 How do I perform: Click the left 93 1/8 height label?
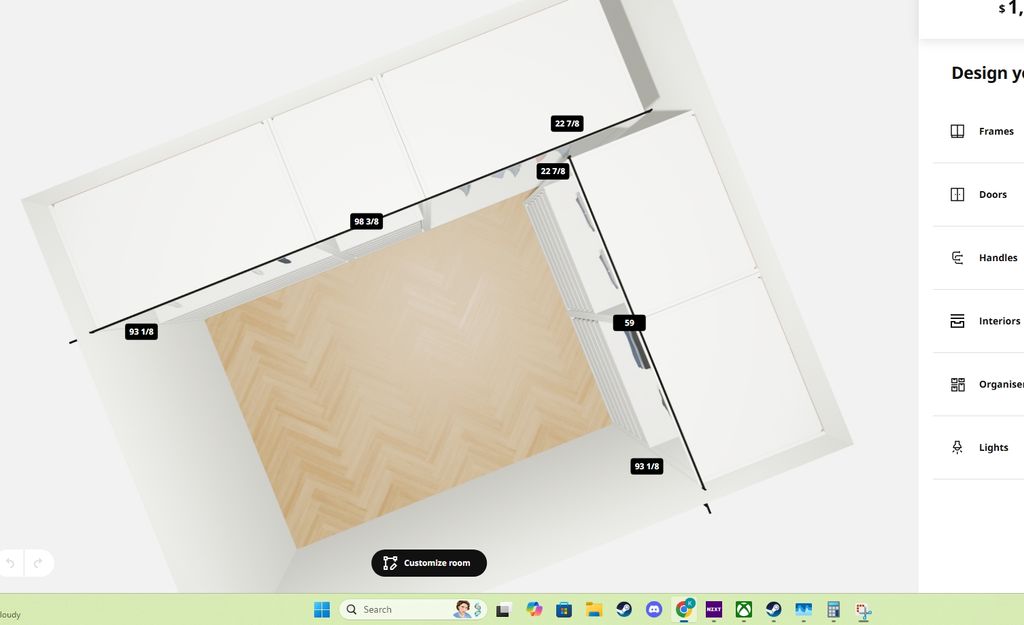click(x=141, y=332)
